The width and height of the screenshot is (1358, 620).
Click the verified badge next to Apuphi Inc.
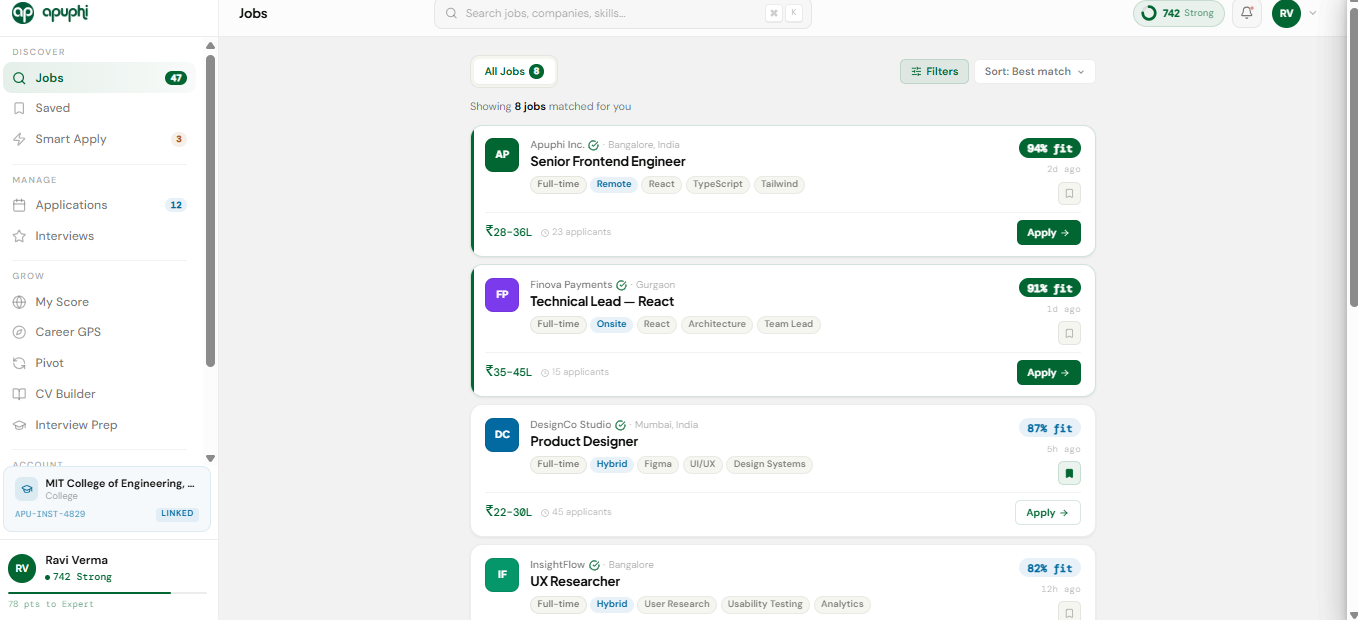tap(594, 145)
